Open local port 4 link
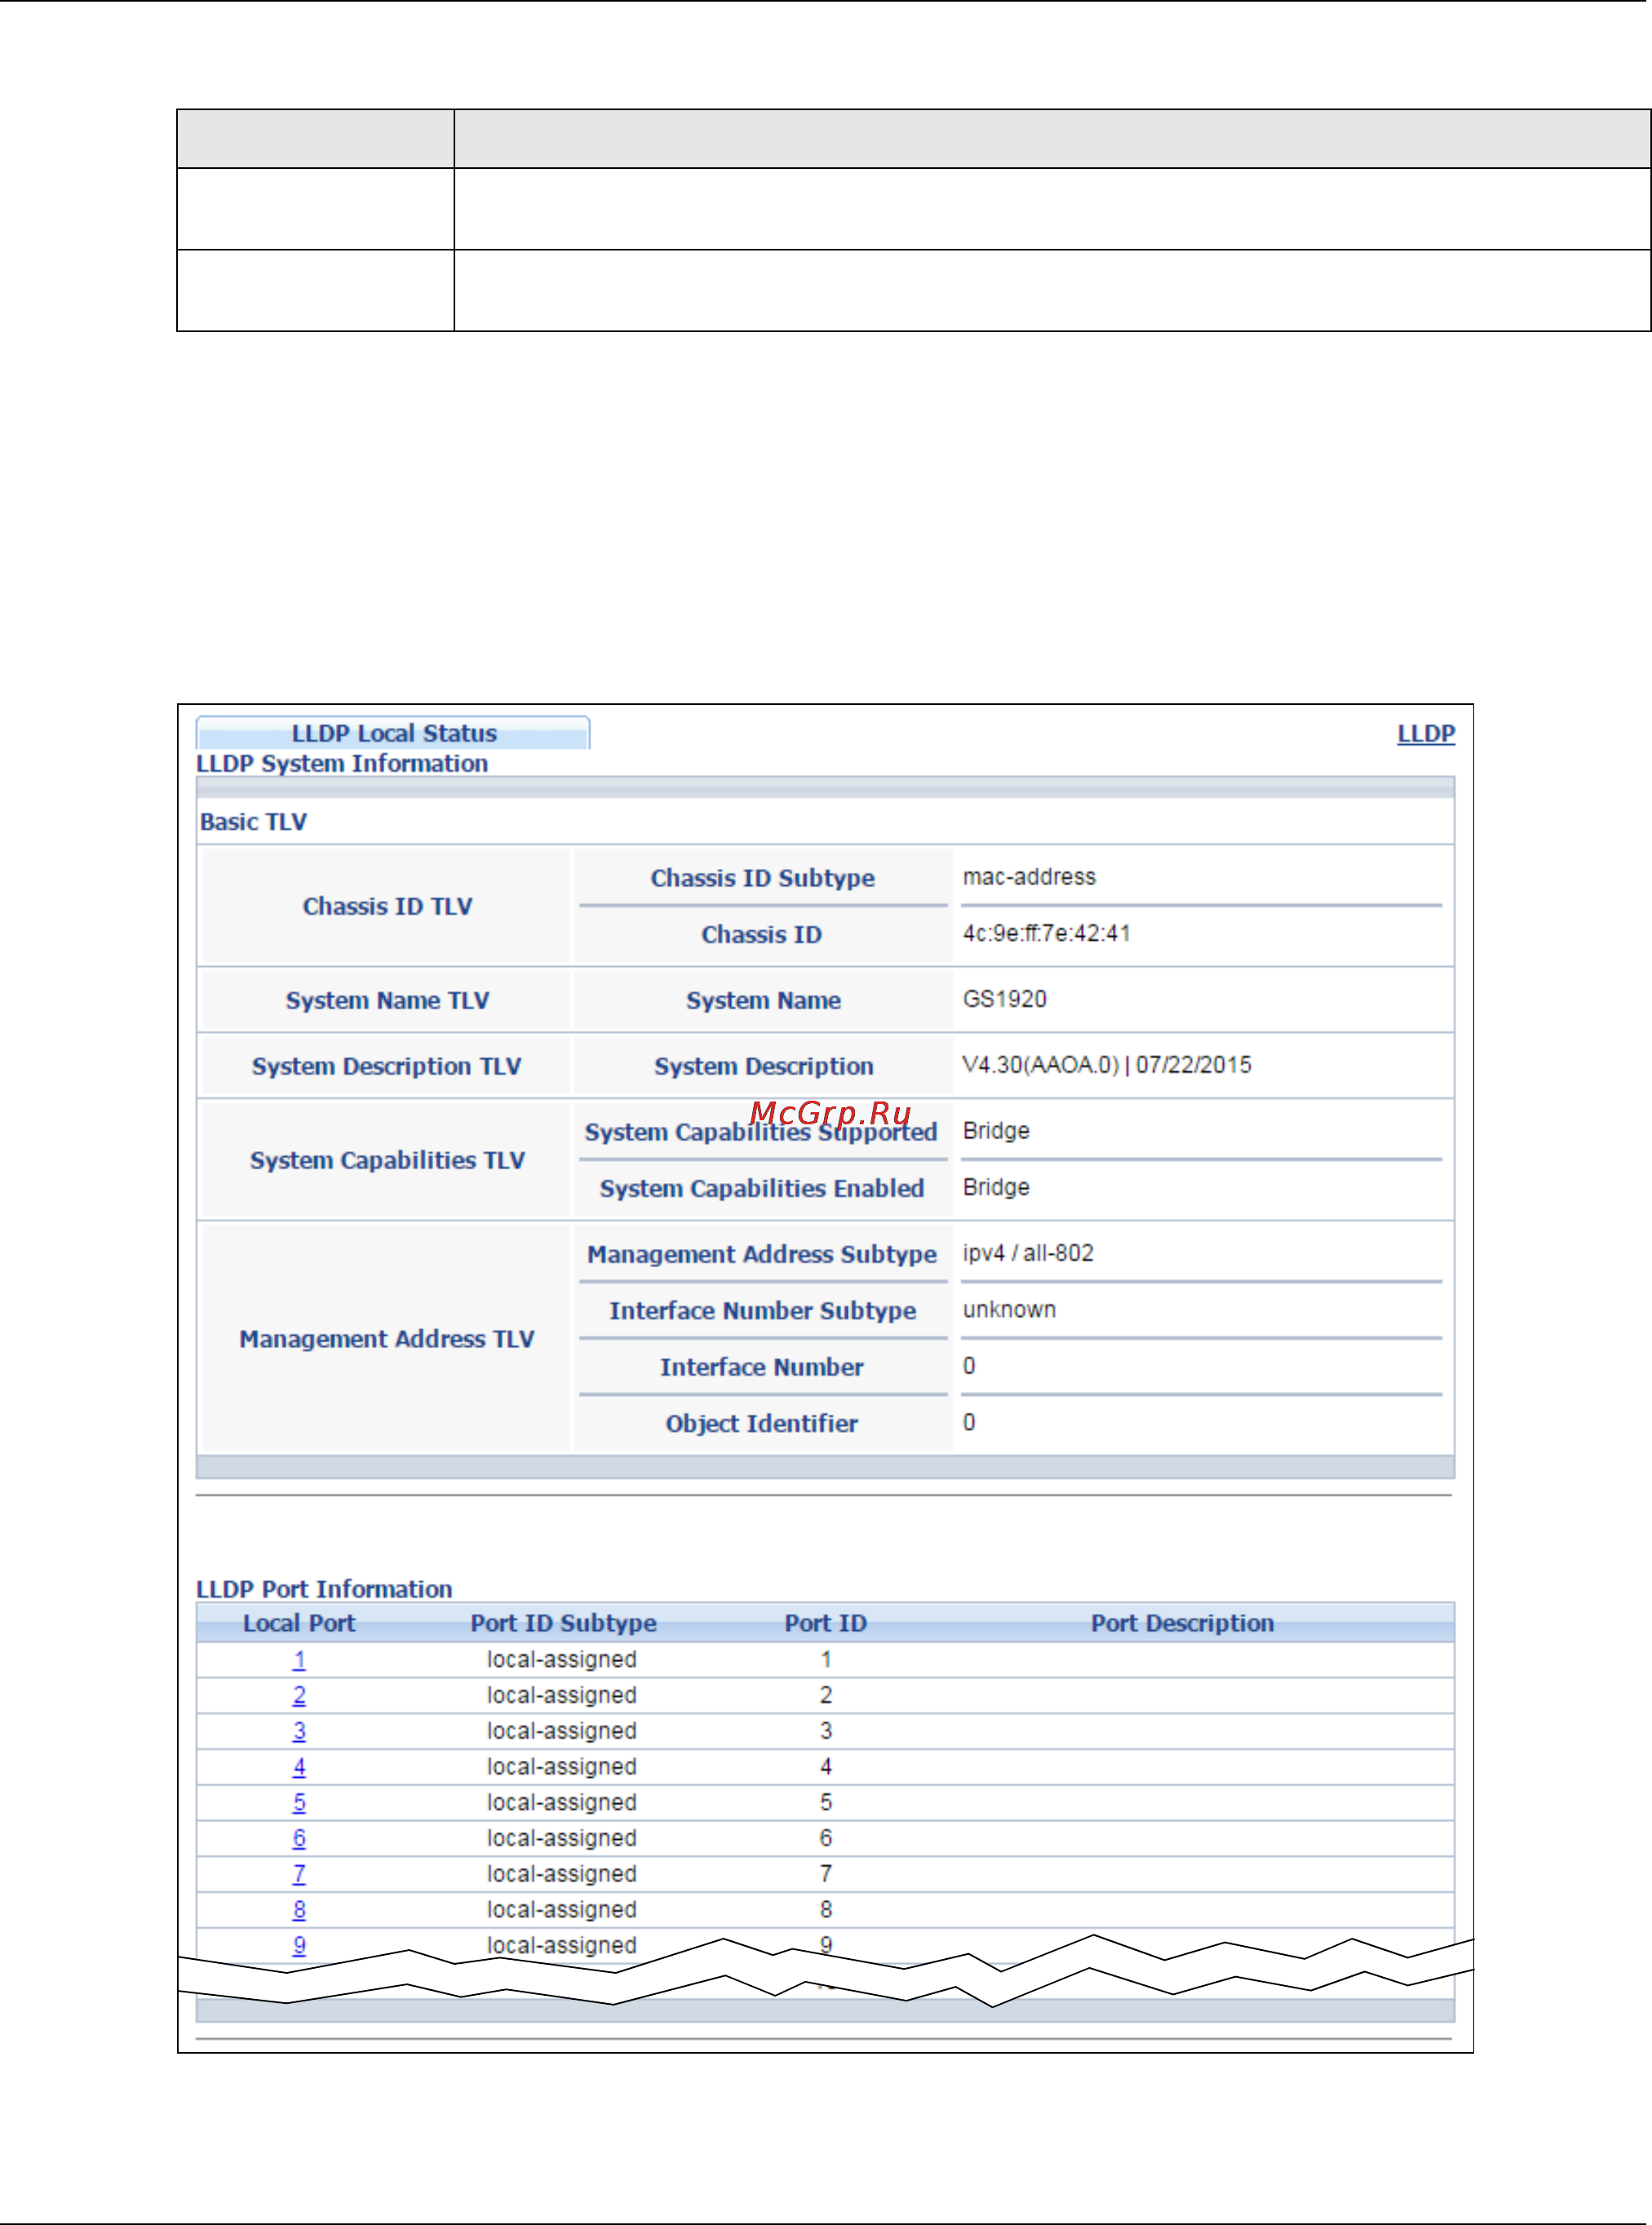The image size is (1652, 2225). click(x=299, y=1767)
